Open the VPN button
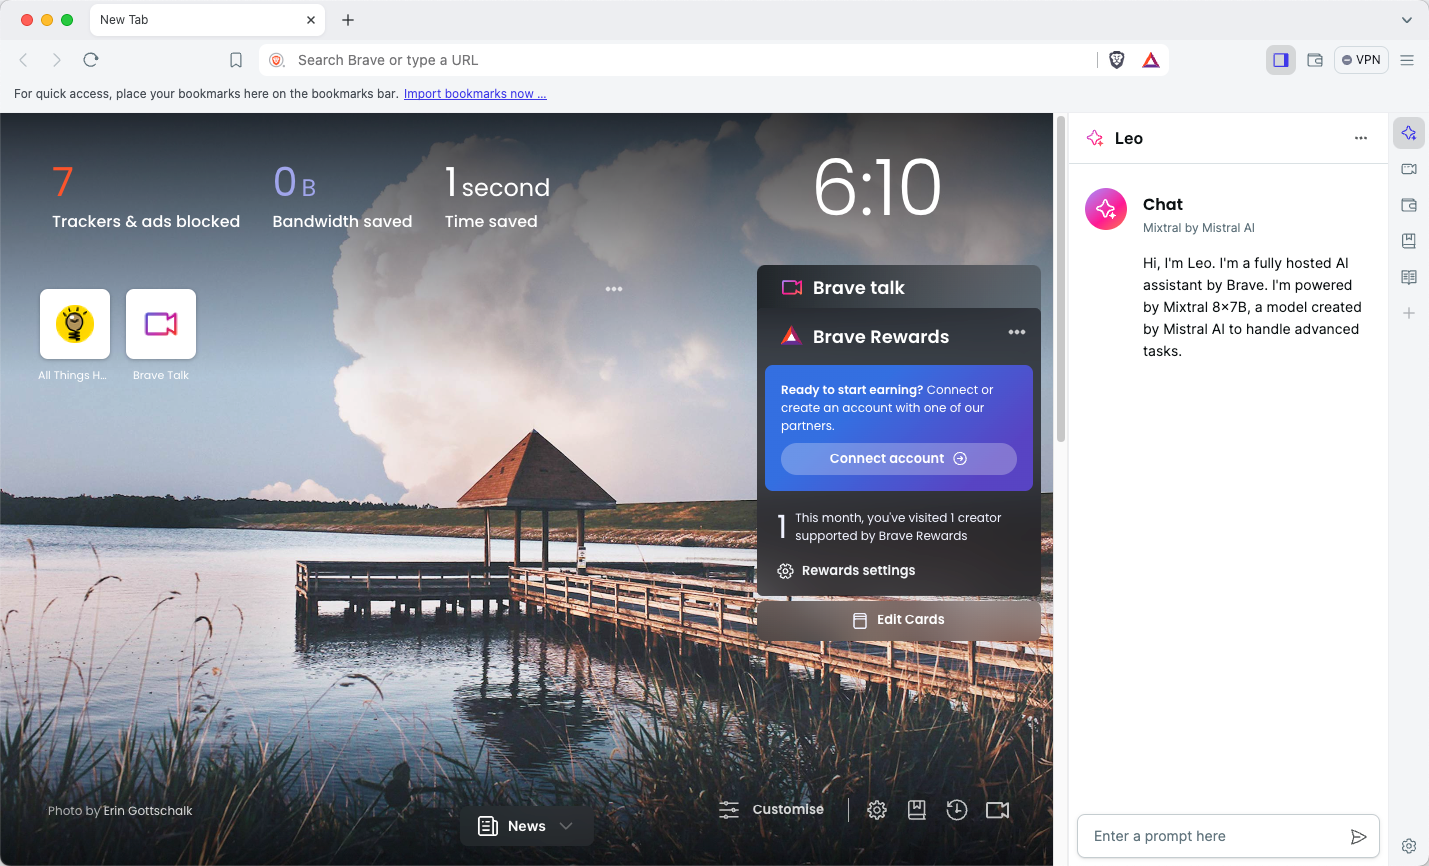This screenshot has height=866, width=1429. [x=1361, y=60]
